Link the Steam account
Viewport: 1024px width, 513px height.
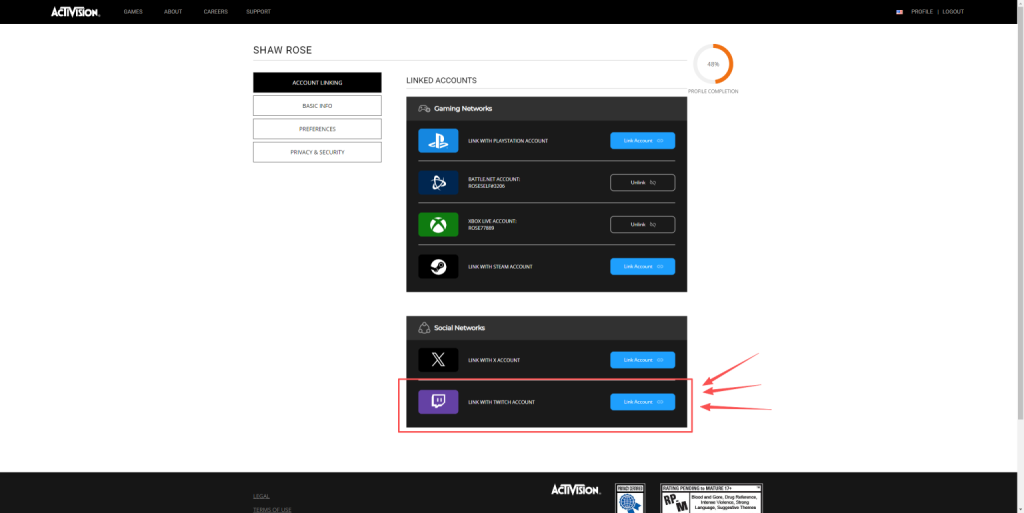pos(642,267)
